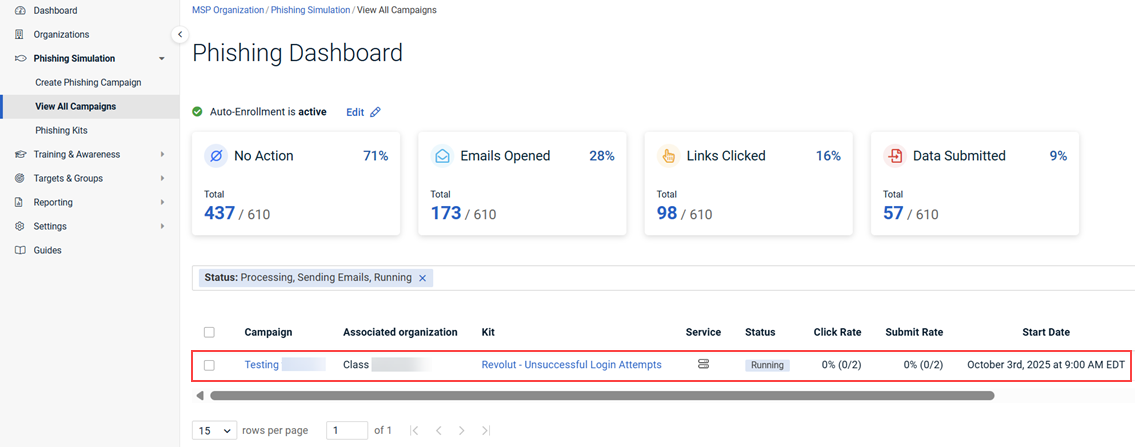Expand the Targets & Groups section
Screen dimensions: 1135x447
click(x=162, y=178)
